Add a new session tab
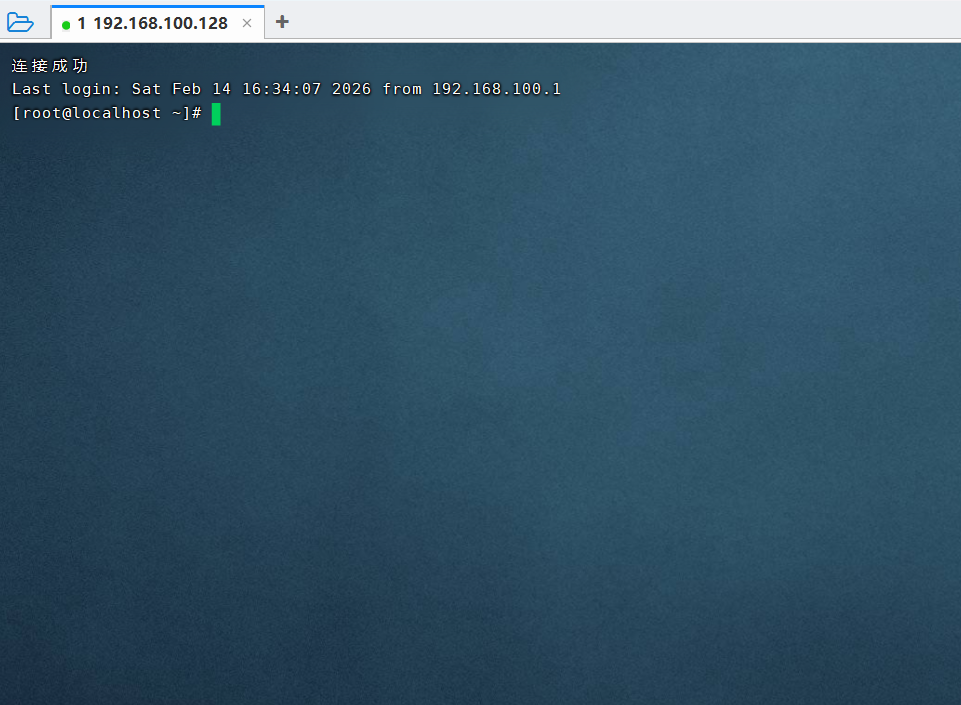 tap(282, 22)
